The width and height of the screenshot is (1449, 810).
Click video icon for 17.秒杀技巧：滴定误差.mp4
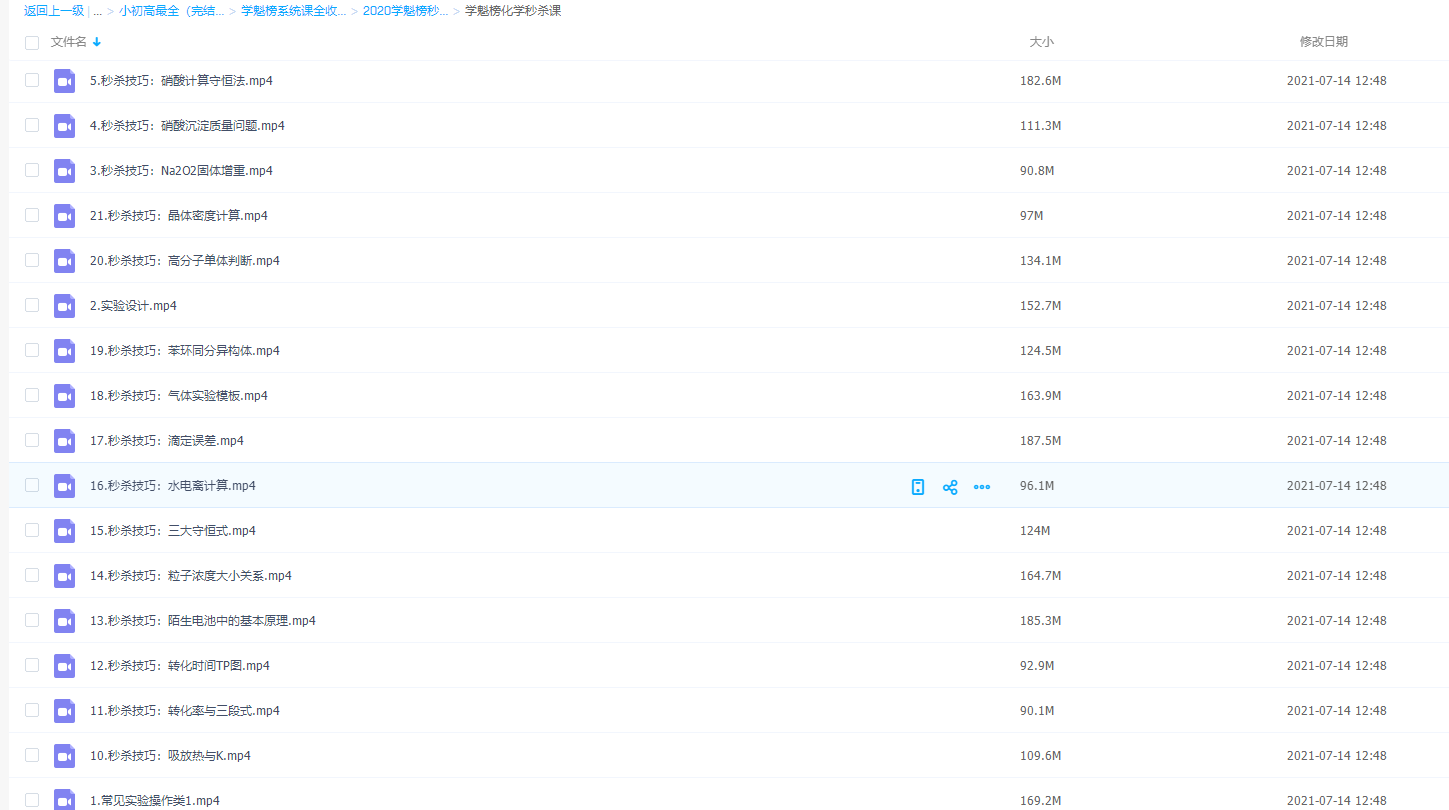point(65,441)
